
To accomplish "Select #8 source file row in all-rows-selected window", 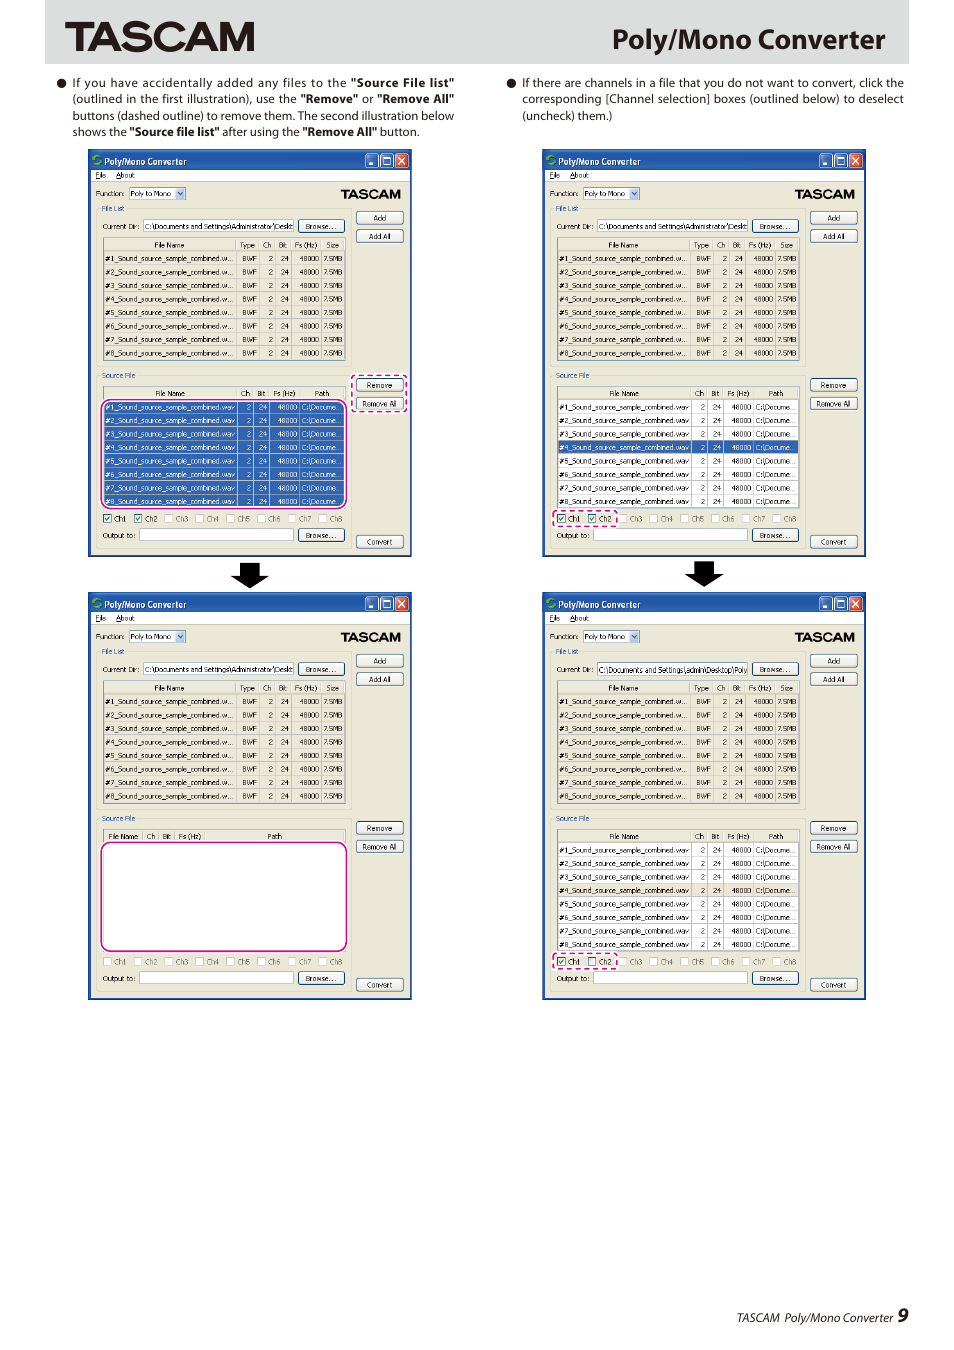I will [x=224, y=501].
